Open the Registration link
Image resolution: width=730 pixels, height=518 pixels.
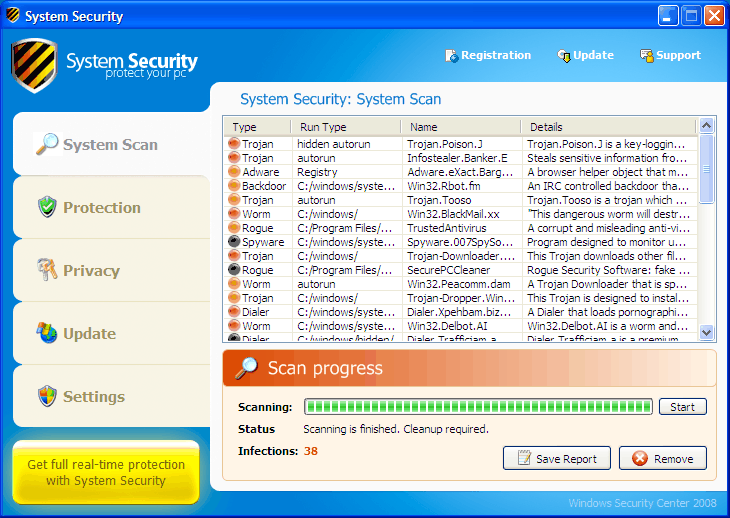(488, 55)
